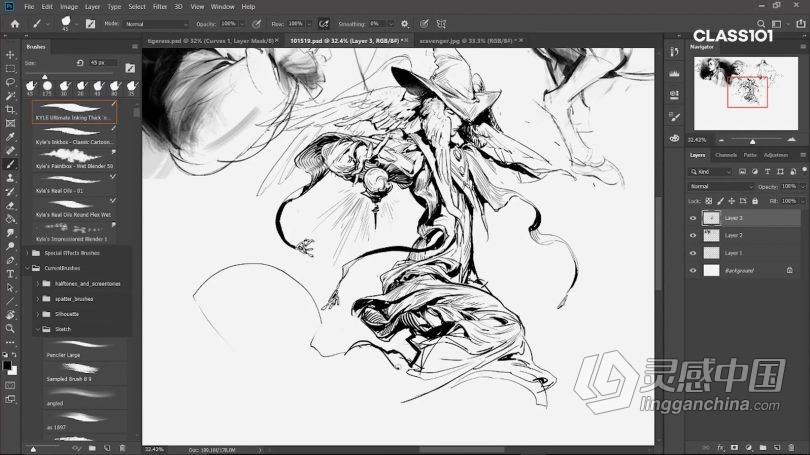Screen dimensions: 810x455
Task: Select the Crop tool
Action: click(x=10, y=109)
